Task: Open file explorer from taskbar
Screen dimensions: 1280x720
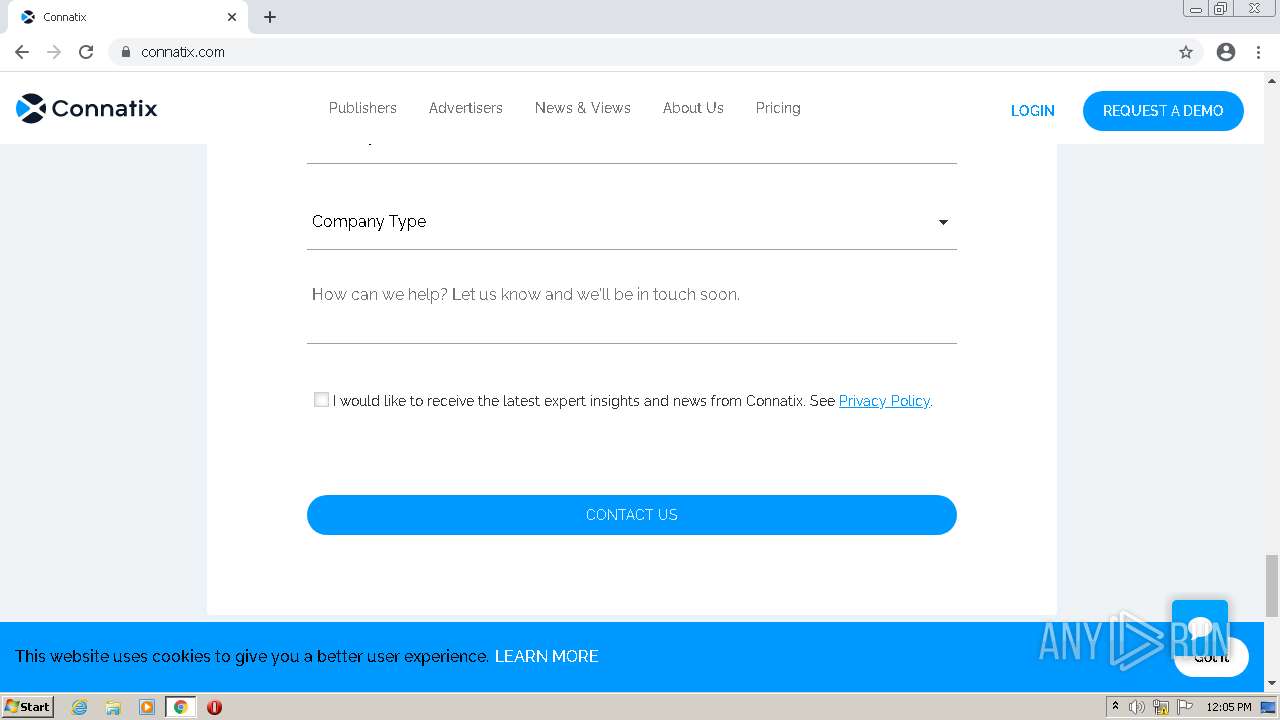Action: [x=113, y=707]
